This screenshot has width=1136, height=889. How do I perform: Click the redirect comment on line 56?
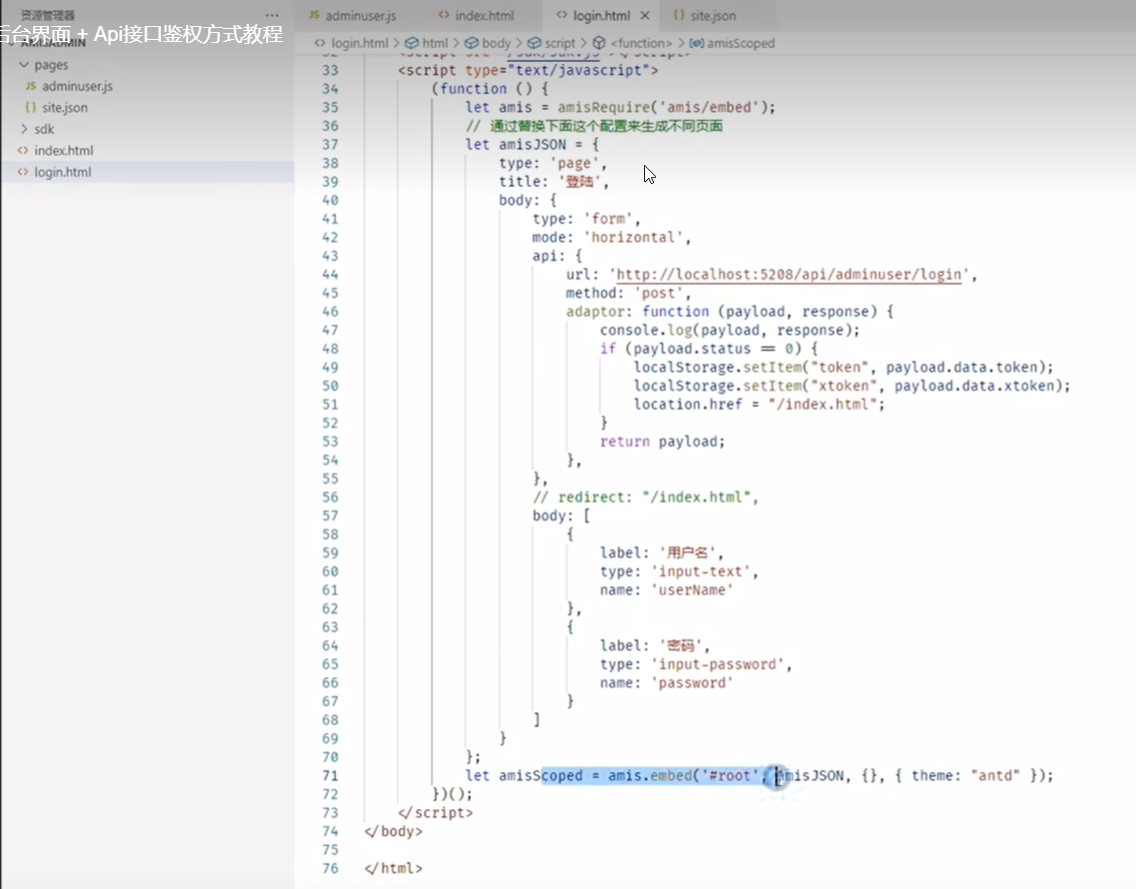coord(645,497)
